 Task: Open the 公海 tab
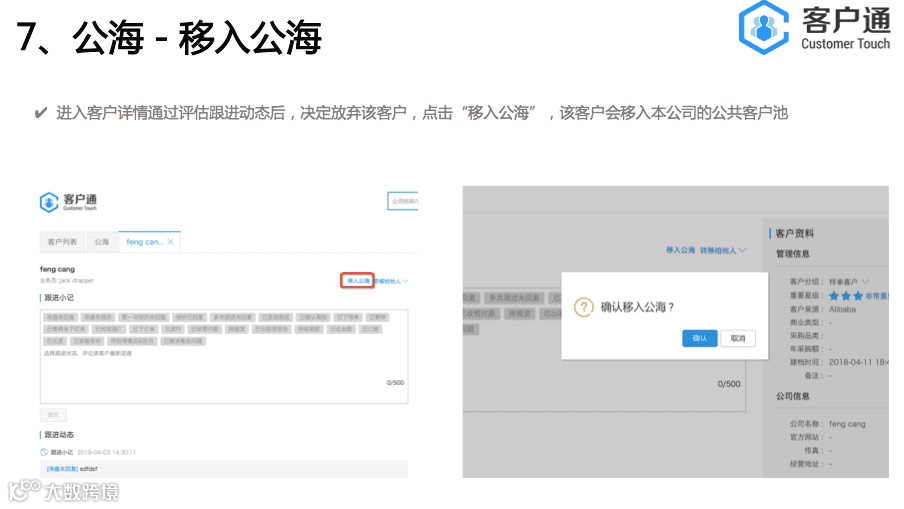coord(101,242)
